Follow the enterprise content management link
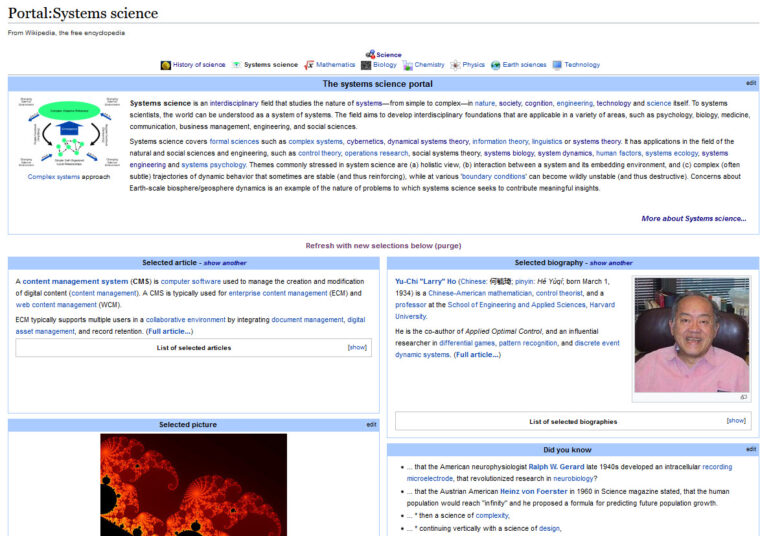 click(278, 293)
